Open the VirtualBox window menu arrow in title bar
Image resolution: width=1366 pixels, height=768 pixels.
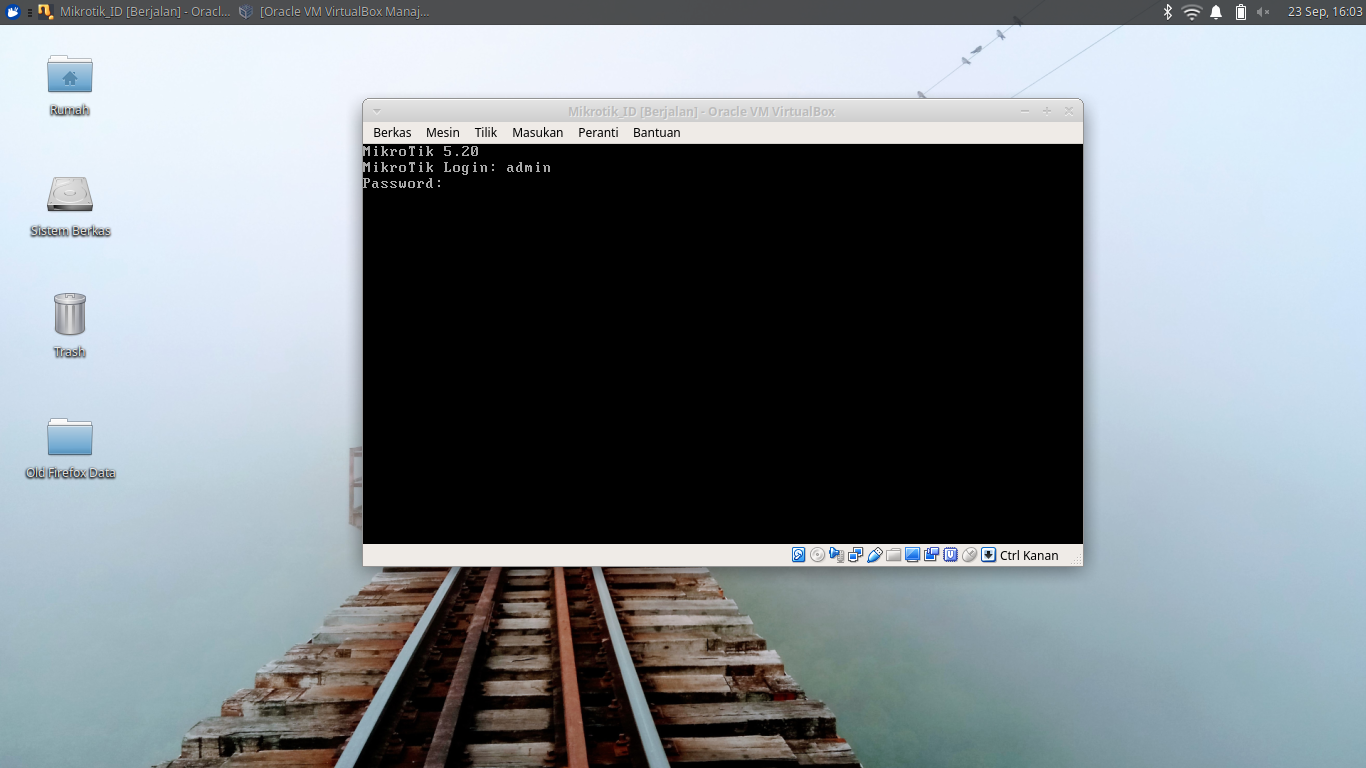pyautogui.click(x=377, y=111)
